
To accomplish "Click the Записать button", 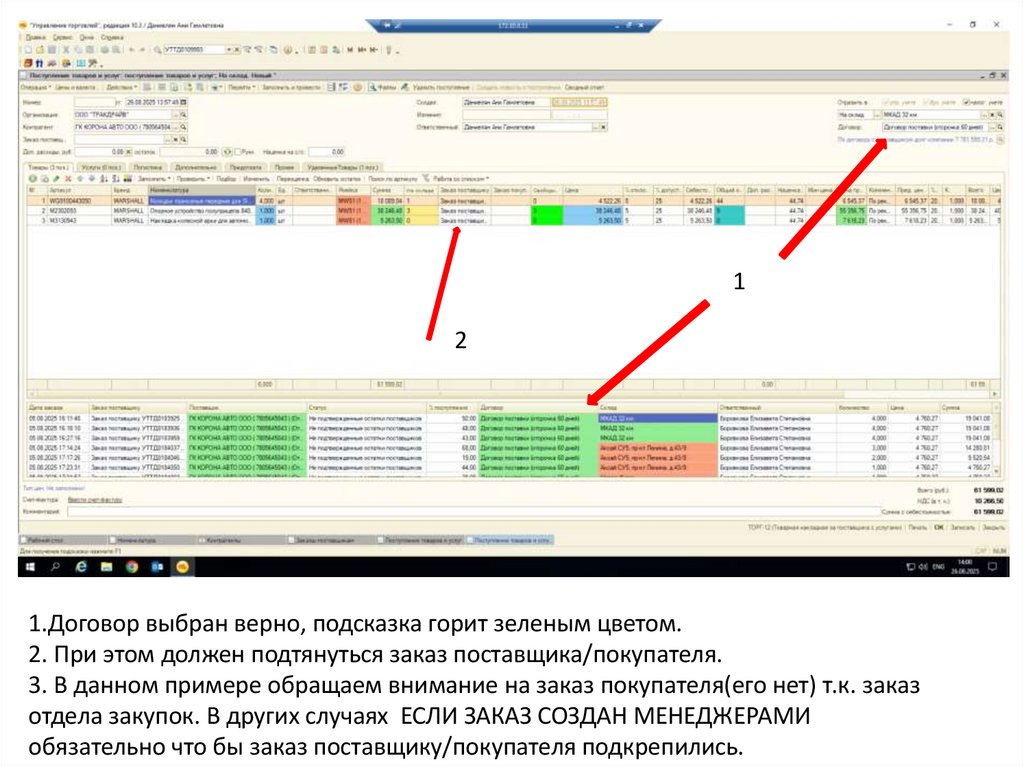I will pos(963,527).
